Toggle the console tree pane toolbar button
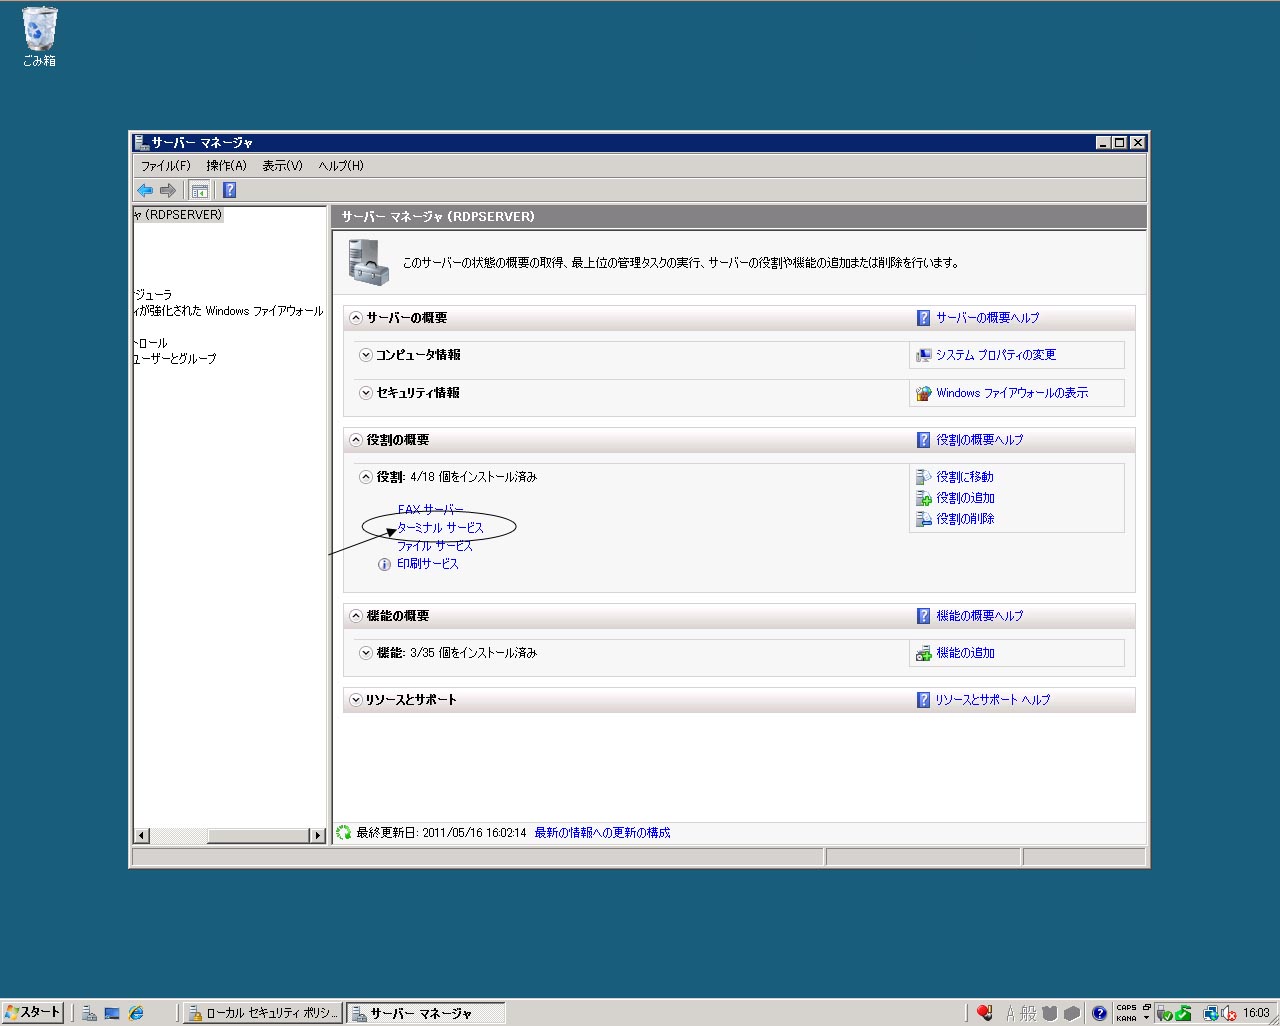Viewport: 1280px width, 1026px height. click(200, 190)
